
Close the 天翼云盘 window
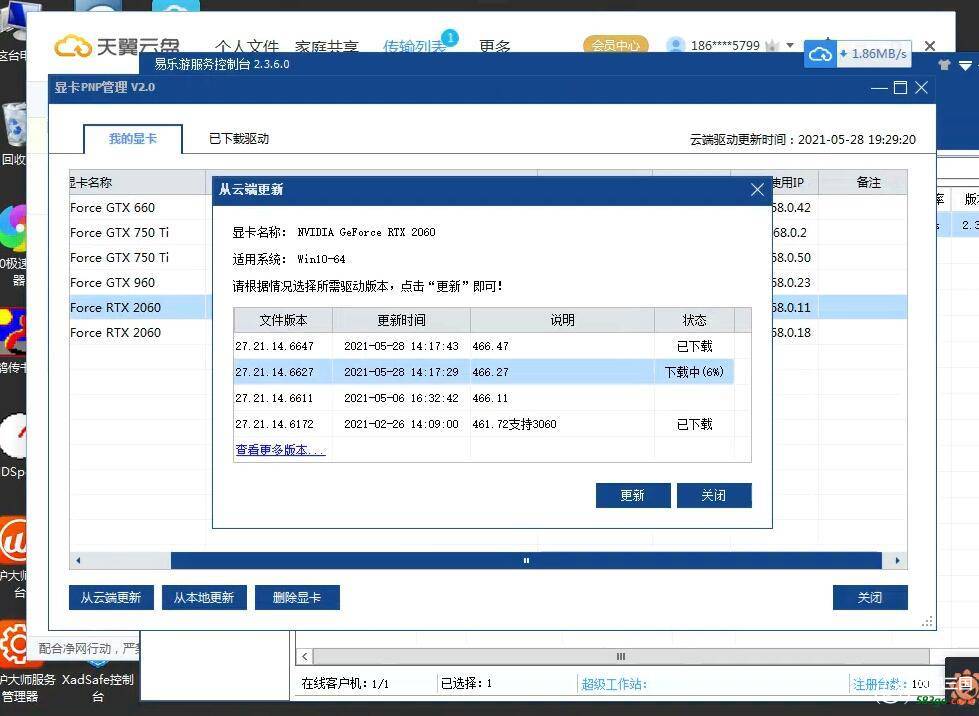tap(930, 46)
